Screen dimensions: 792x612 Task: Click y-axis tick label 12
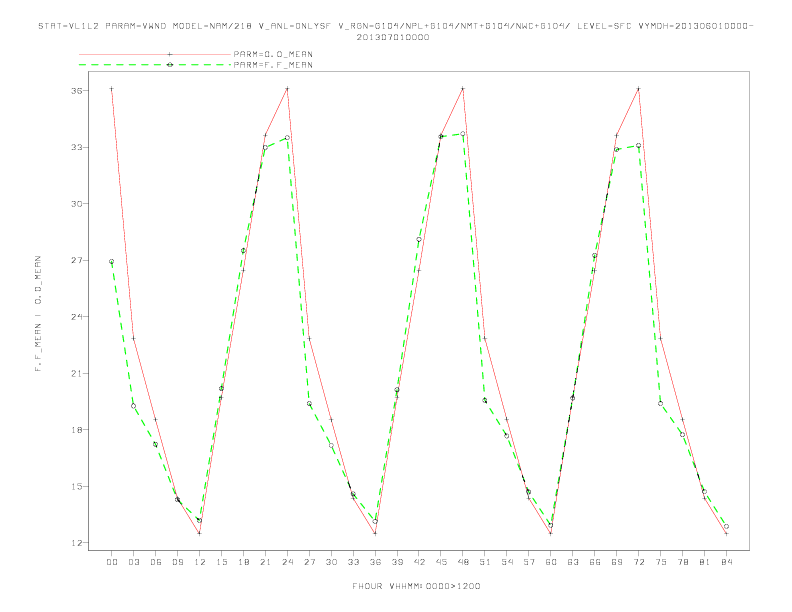click(77, 543)
